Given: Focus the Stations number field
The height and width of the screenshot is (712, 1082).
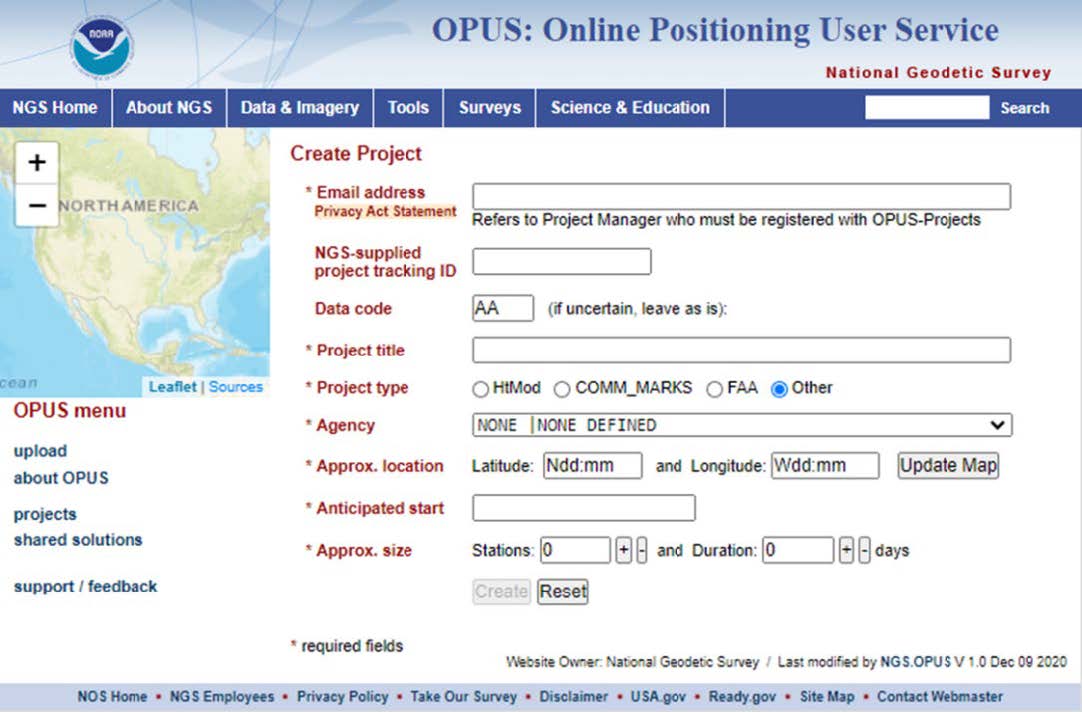Looking at the screenshot, I should pyautogui.click(x=576, y=551).
